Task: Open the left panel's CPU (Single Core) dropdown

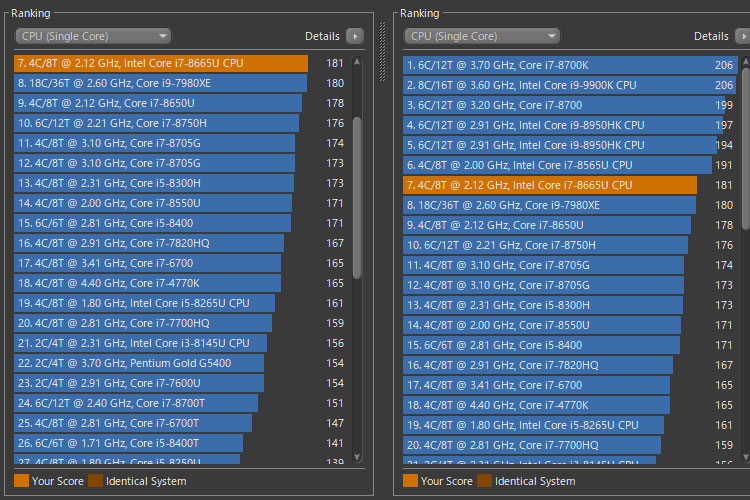Action: tap(92, 36)
